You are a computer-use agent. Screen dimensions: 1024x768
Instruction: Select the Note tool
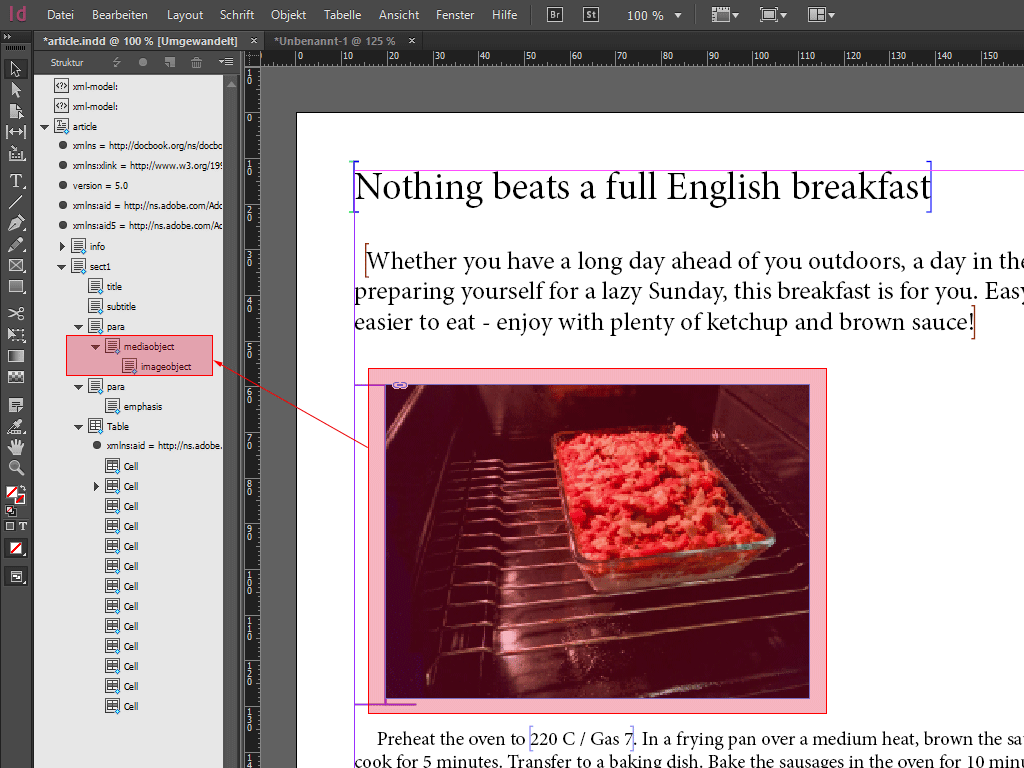16,405
